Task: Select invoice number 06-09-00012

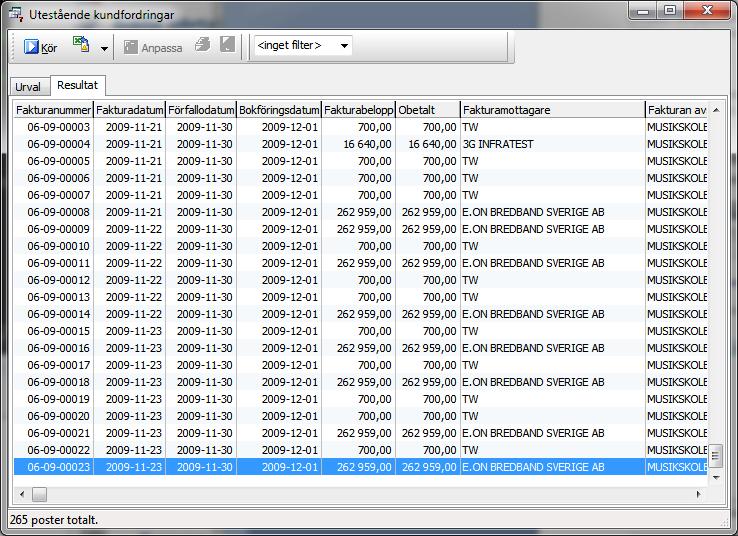Action: 58,280
